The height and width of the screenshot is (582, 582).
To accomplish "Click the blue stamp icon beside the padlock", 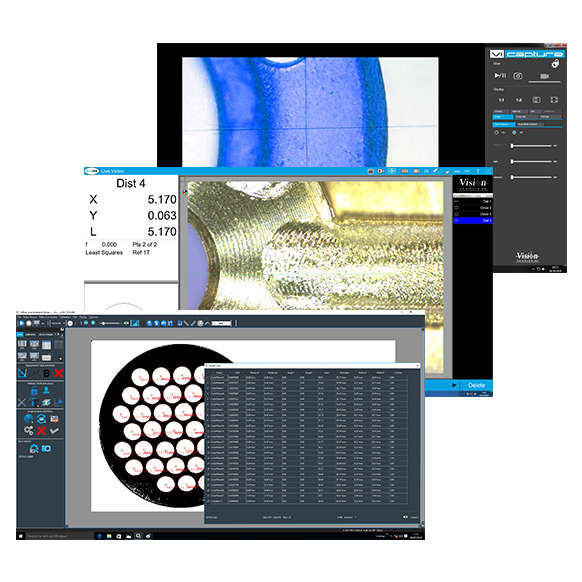I will coord(46,390).
